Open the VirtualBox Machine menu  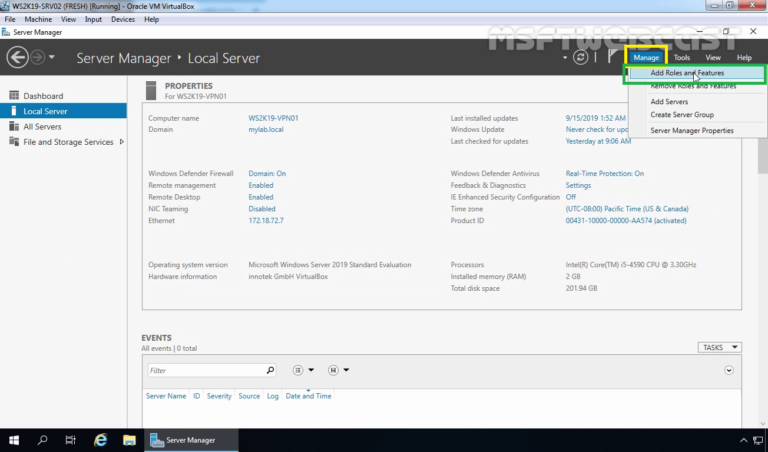[x=38, y=19]
